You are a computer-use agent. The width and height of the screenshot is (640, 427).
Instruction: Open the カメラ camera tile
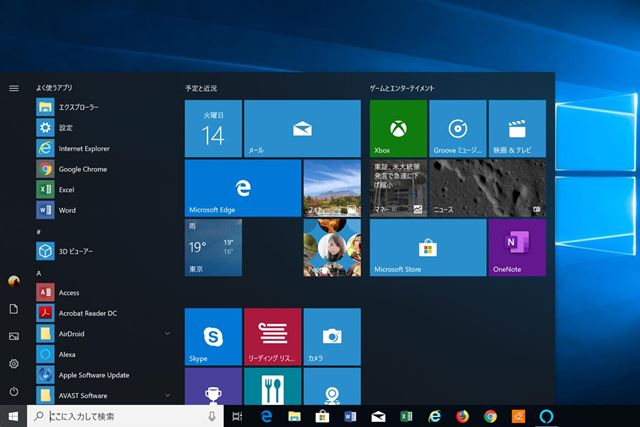pyautogui.click(x=332, y=337)
